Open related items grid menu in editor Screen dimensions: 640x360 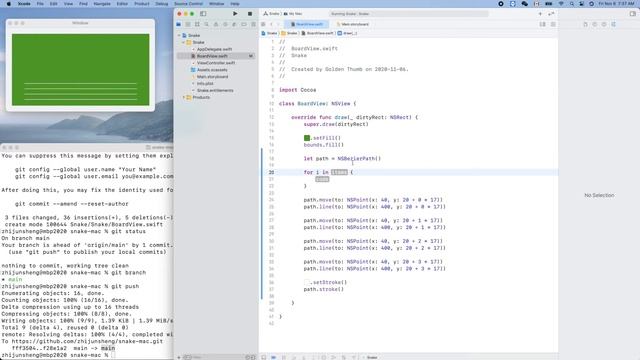(x=263, y=24)
